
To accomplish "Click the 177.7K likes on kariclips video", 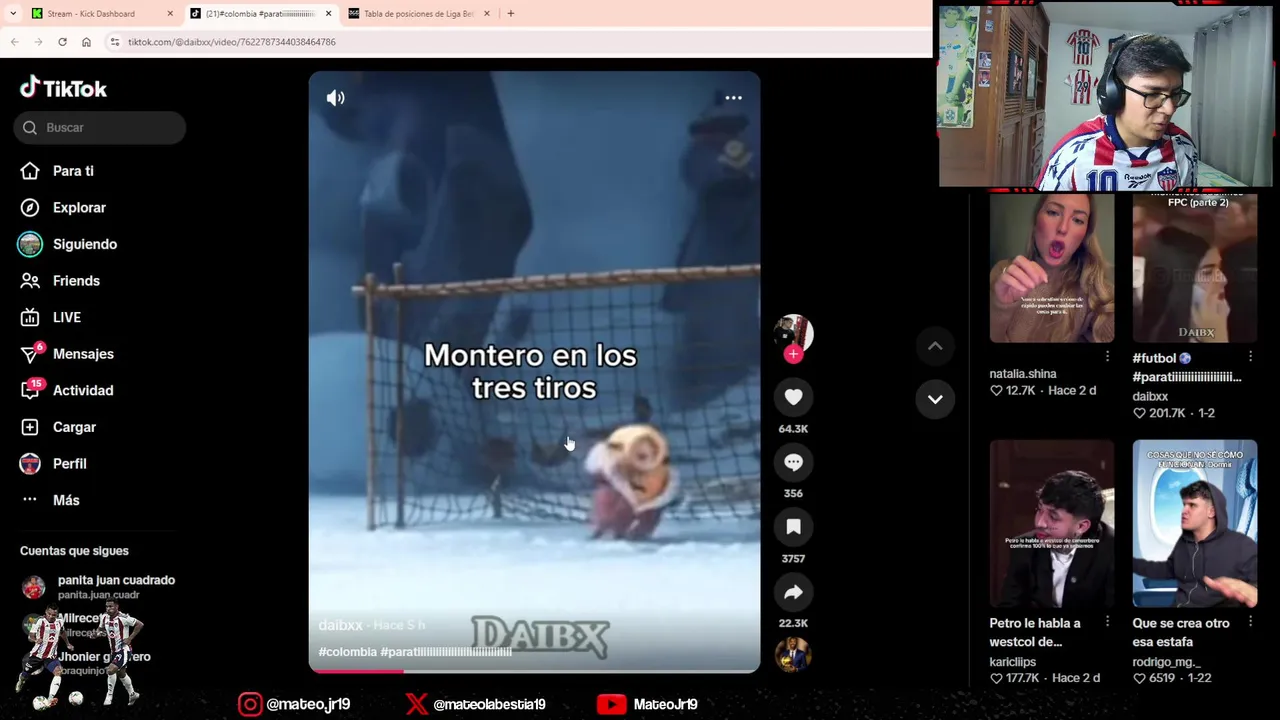I will (1016, 678).
